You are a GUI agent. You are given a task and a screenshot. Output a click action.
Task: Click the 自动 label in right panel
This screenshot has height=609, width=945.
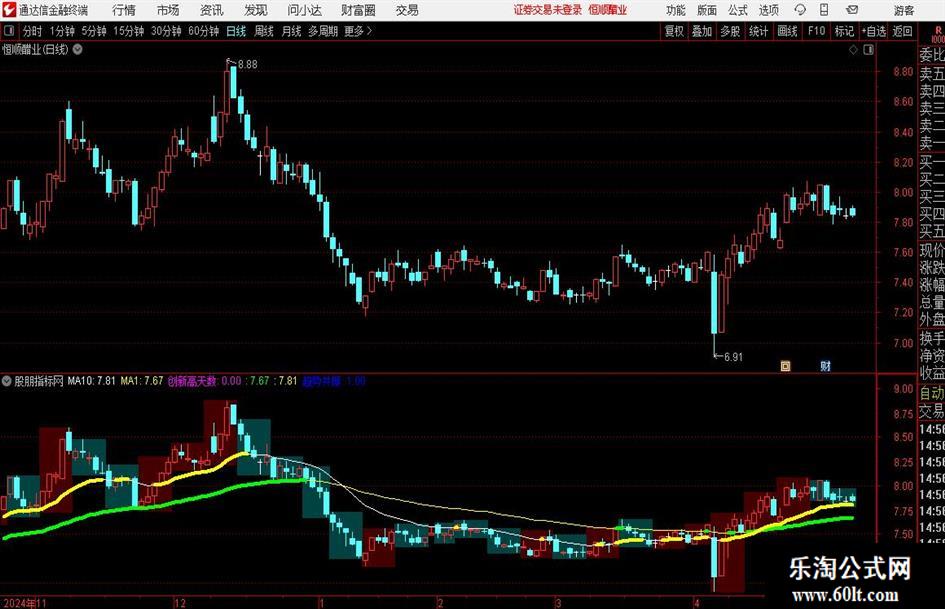coord(932,393)
